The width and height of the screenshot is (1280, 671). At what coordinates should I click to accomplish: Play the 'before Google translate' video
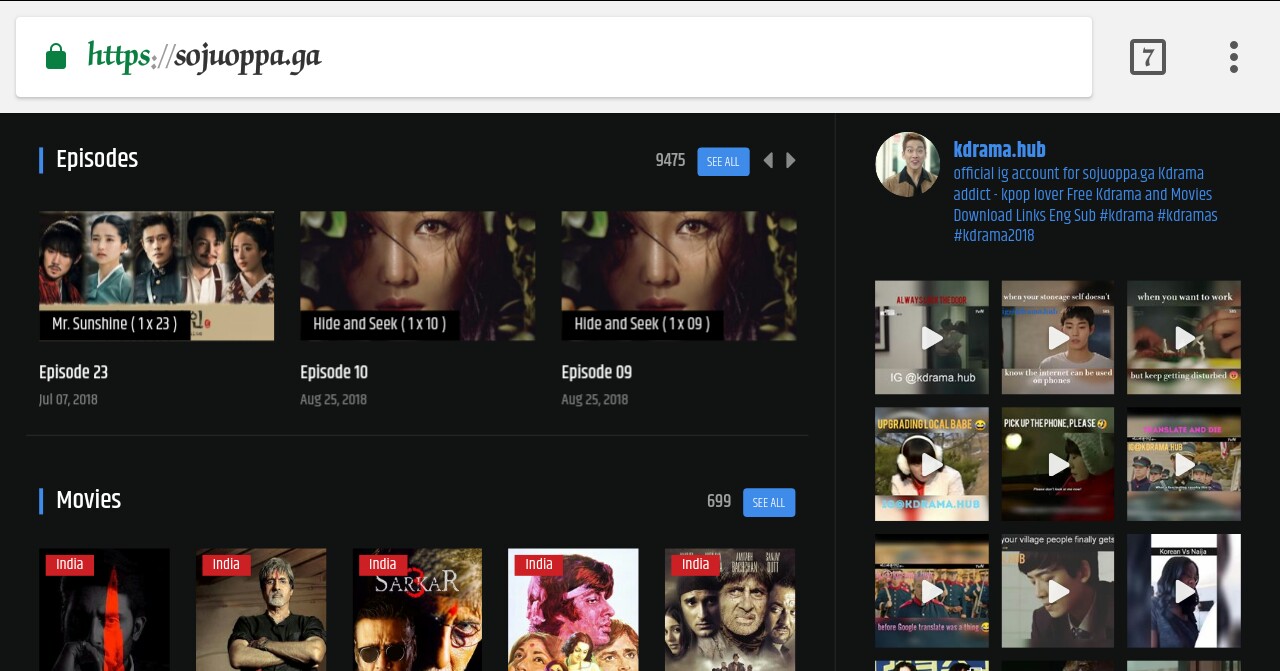(932, 591)
